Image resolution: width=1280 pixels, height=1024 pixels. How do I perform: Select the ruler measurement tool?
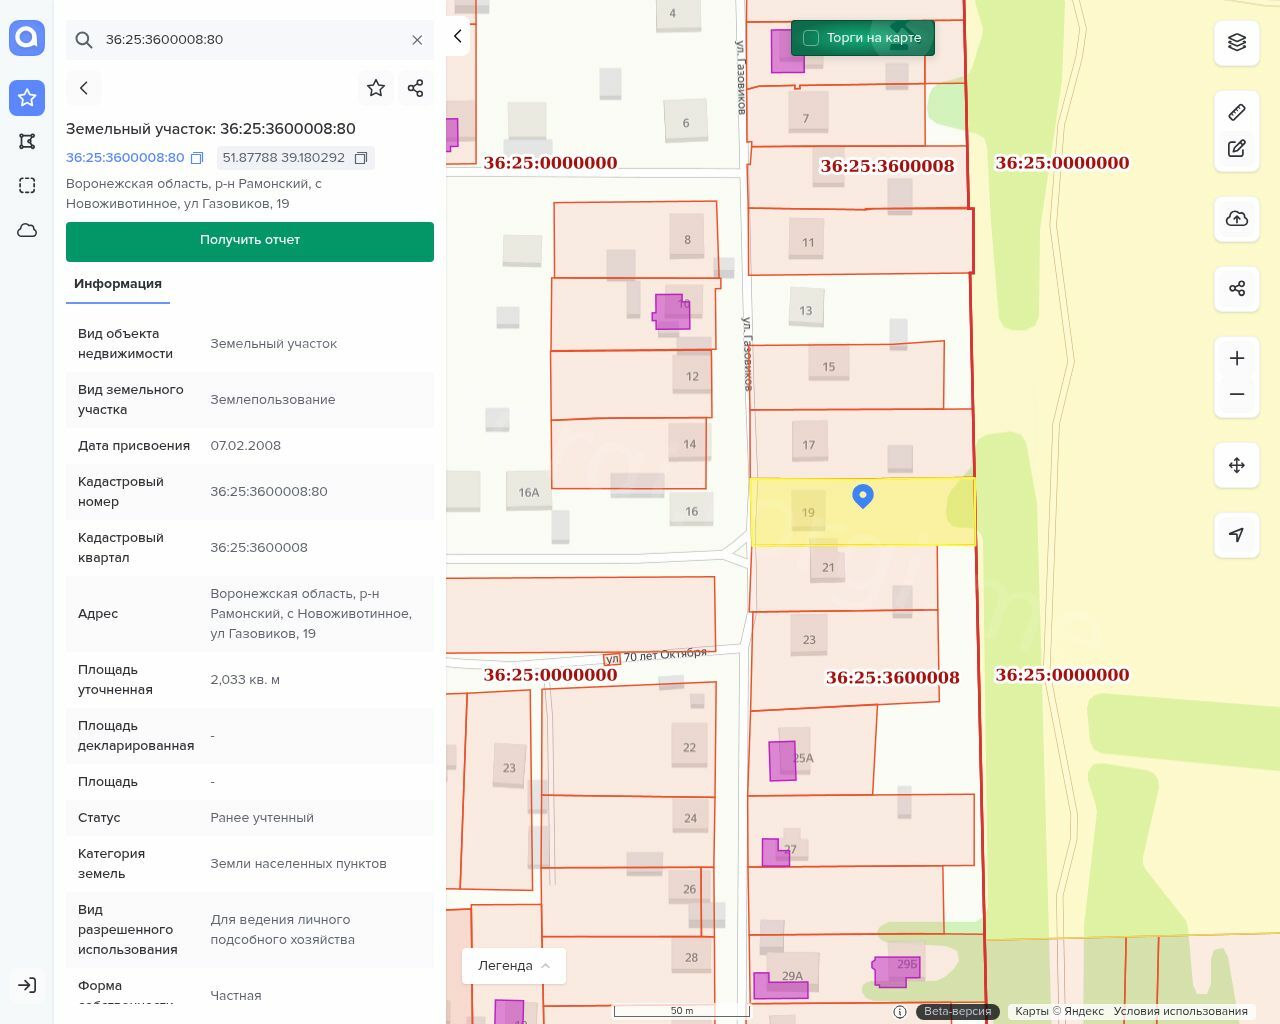tap(1237, 112)
